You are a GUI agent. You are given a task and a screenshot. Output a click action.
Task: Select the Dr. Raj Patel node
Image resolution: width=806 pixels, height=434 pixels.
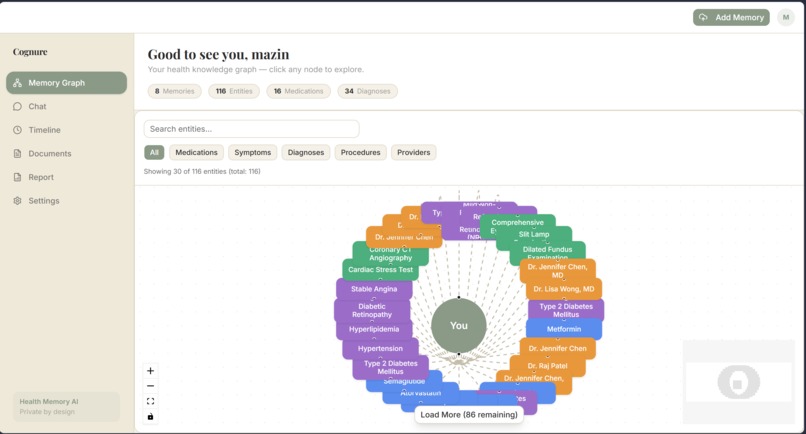coord(547,366)
